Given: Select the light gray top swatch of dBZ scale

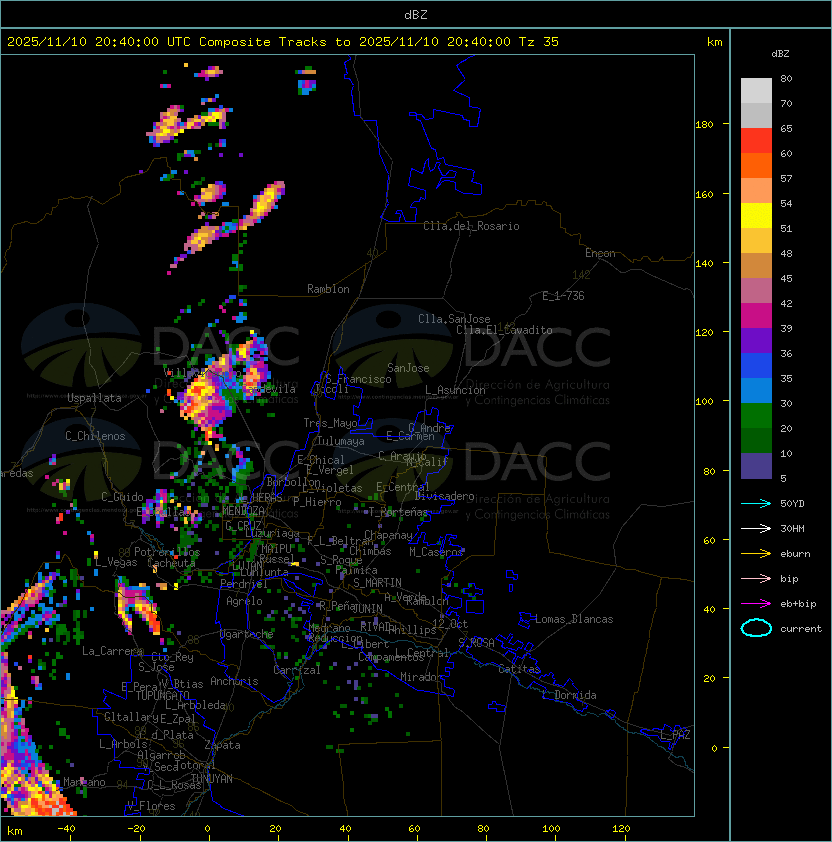Looking at the screenshot, I should click(x=756, y=90).
